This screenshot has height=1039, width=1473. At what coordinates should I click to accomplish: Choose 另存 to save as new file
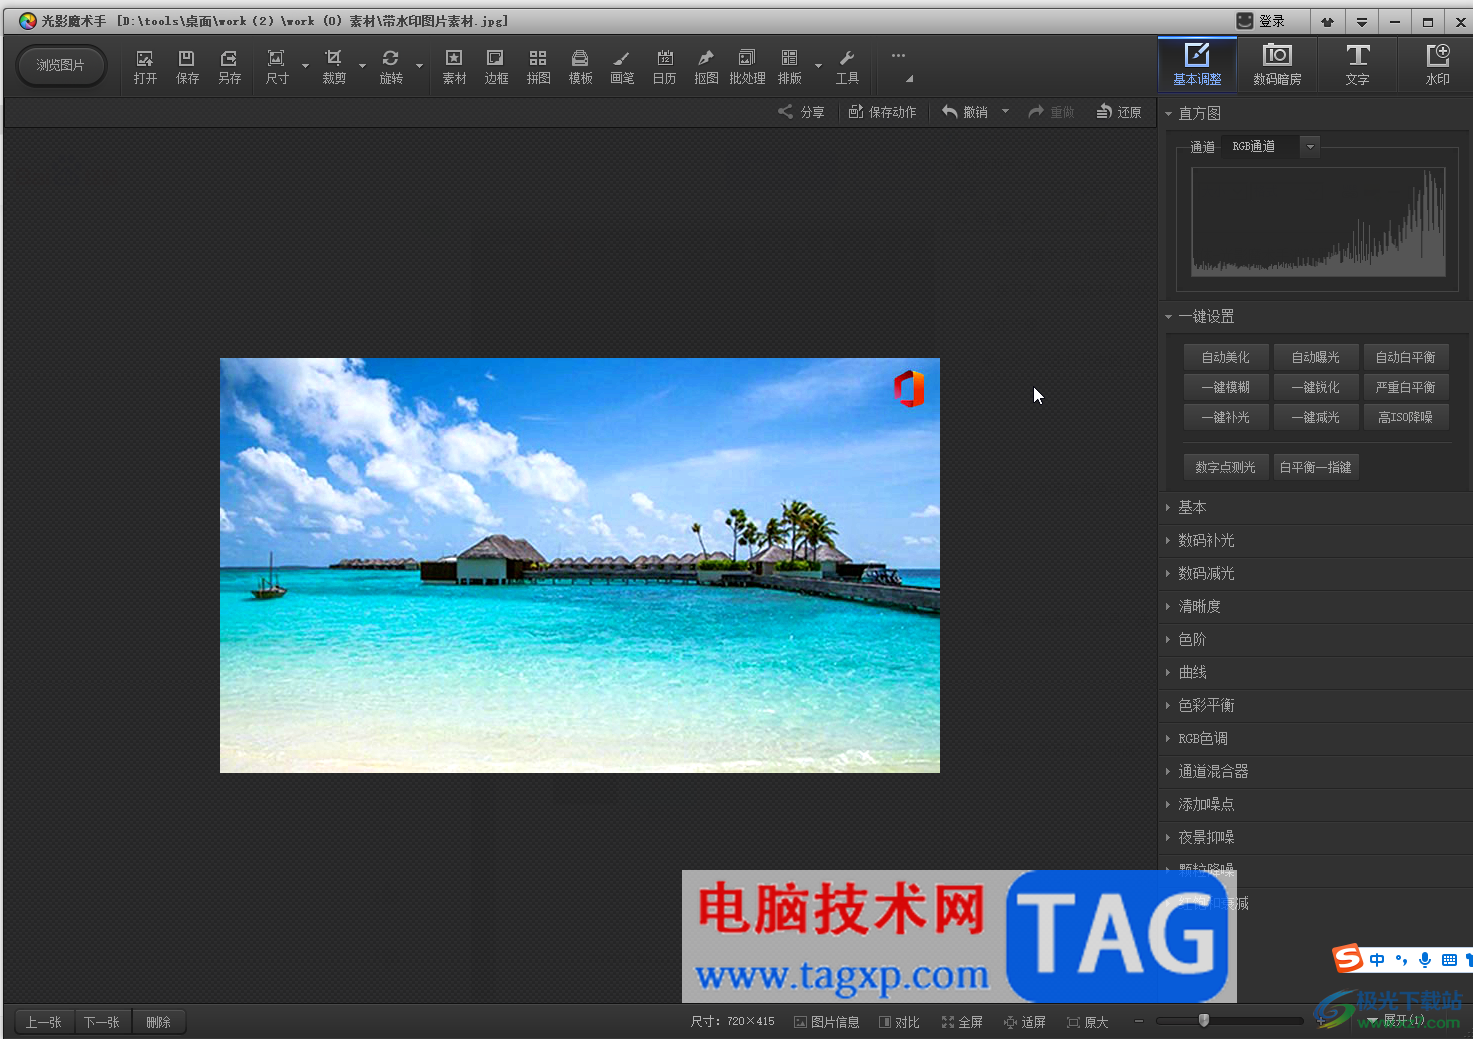point(229,67)
